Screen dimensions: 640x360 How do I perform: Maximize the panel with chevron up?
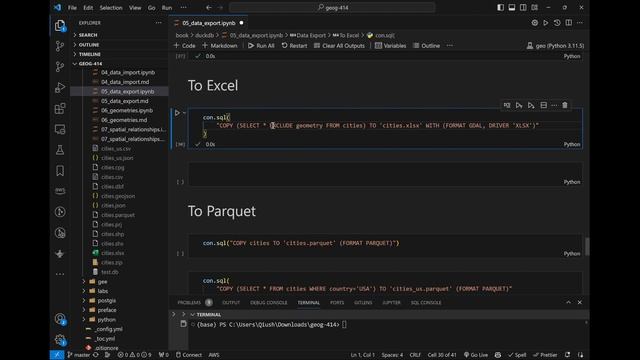click(568, 302)
